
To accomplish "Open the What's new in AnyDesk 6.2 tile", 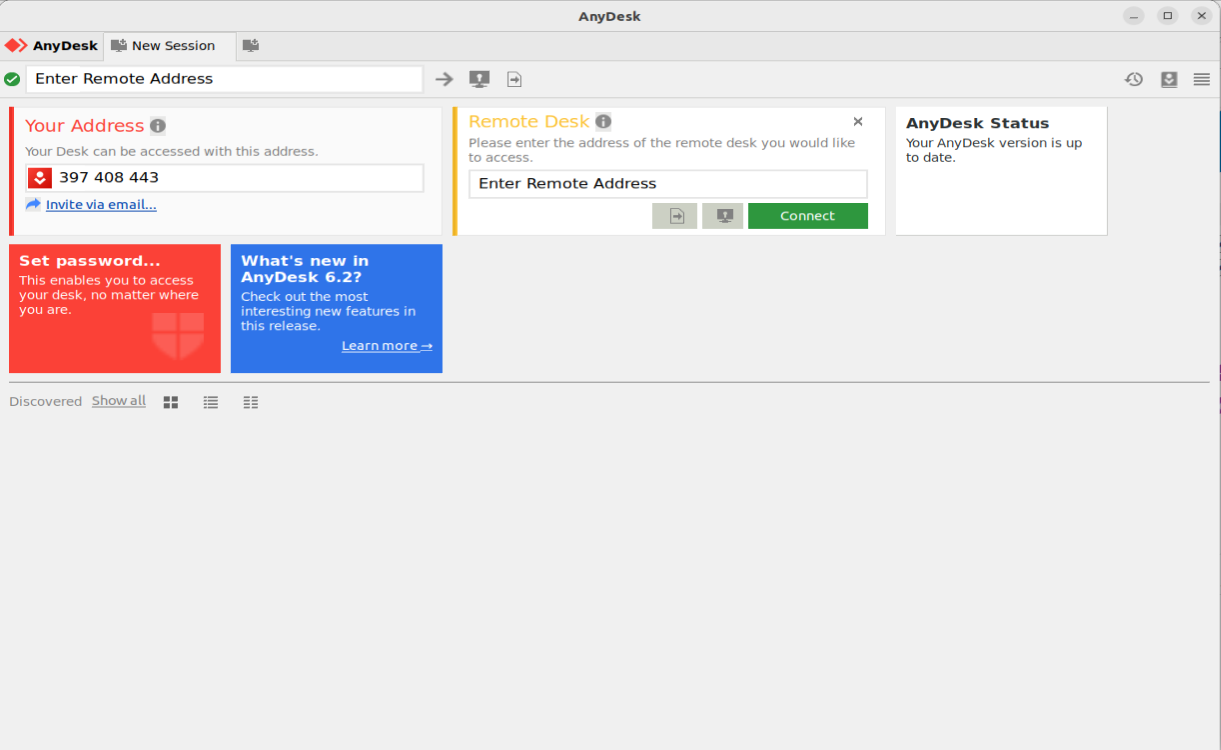I will tap(337, 309).
